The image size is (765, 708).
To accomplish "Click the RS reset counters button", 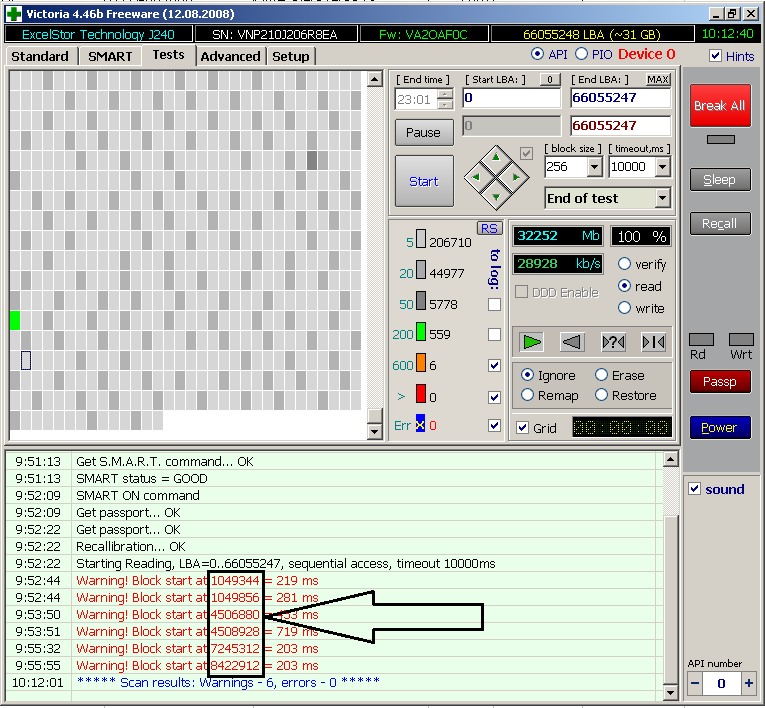I will [x=489, y=228].
